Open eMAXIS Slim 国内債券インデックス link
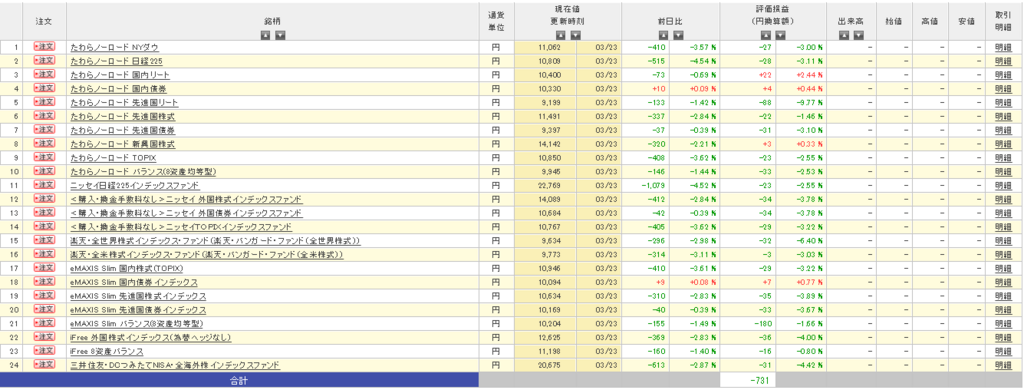This screenshot has height=390, width=1024. 133,282
